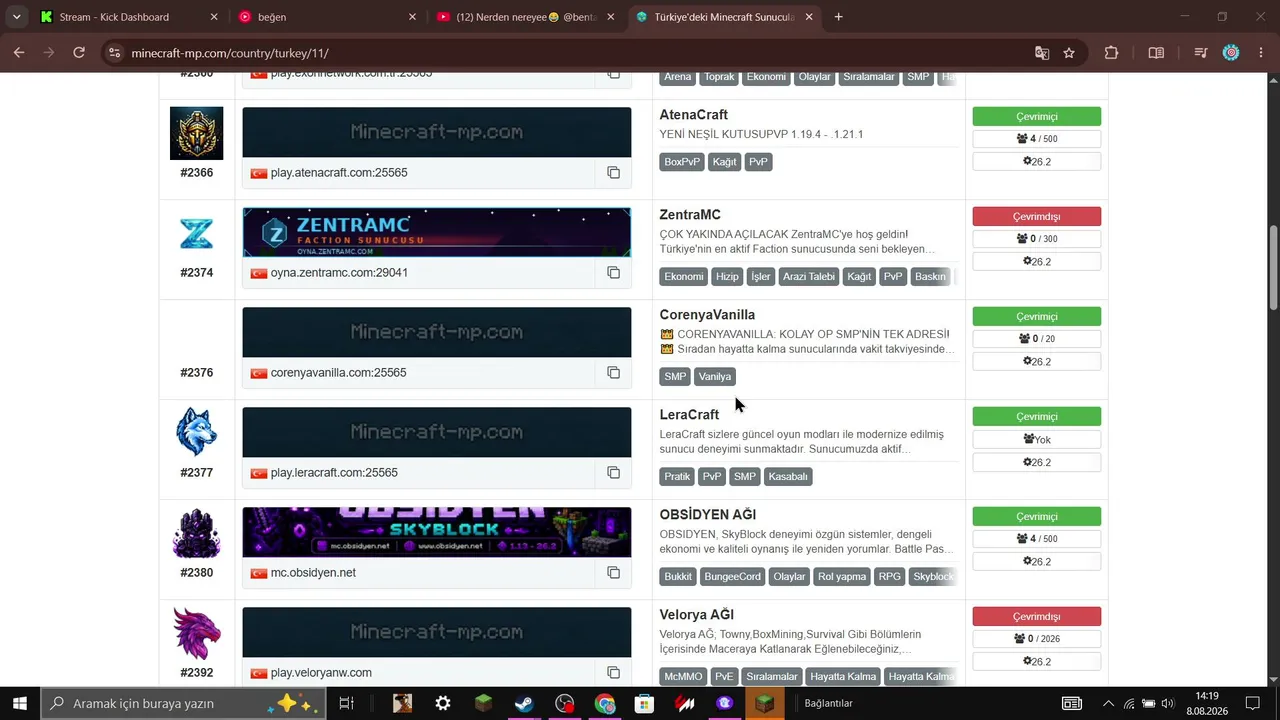Switch to the beğen tab

tap(328, 17)
